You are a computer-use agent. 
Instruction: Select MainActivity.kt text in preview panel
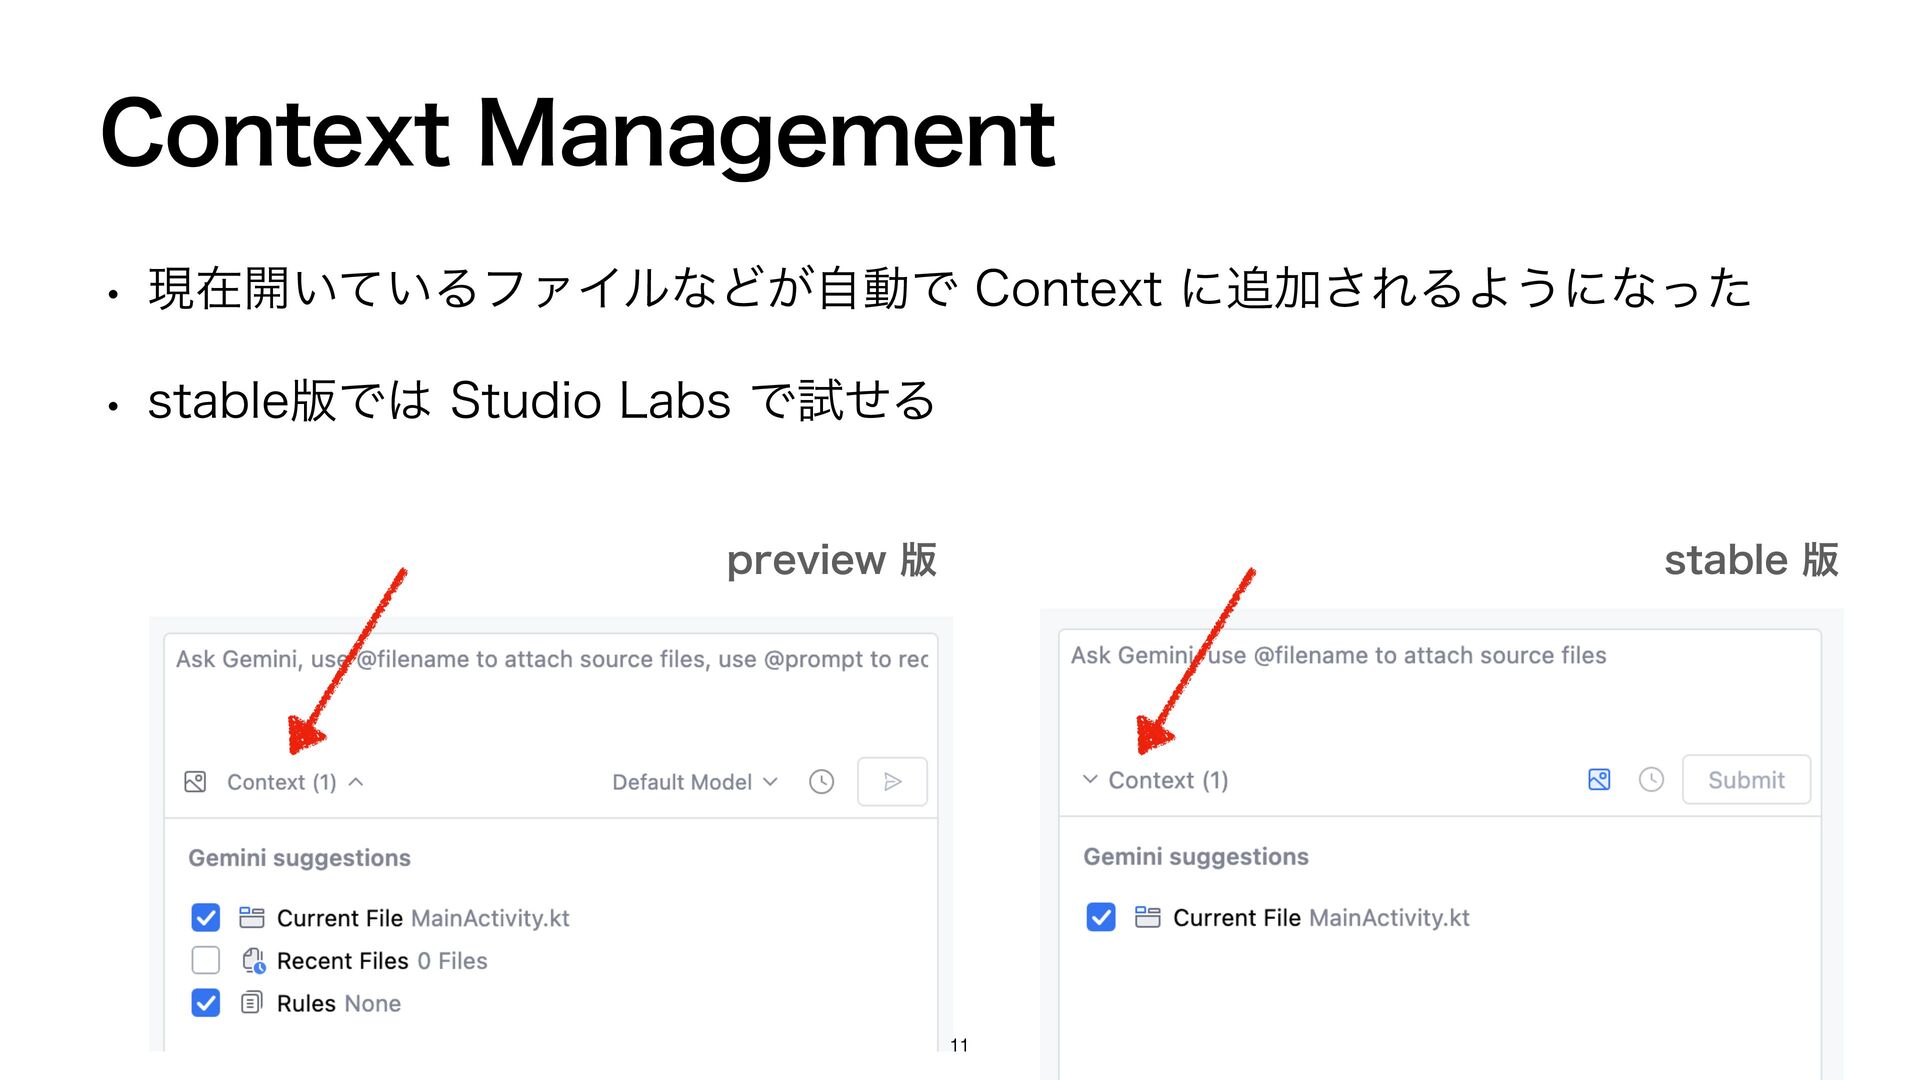pos(490,918)
